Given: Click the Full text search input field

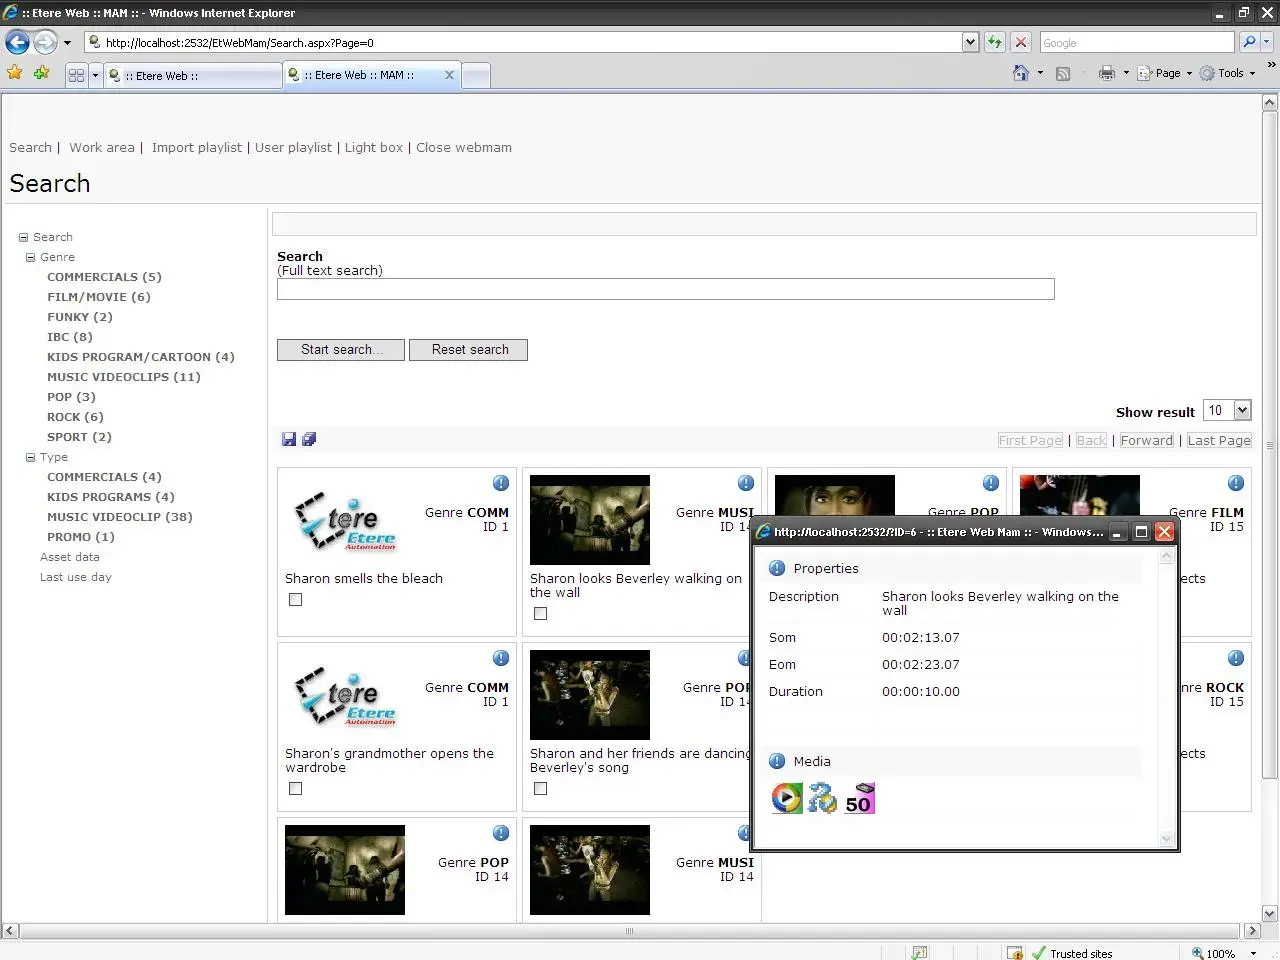Looking at the screenshot, I should click(x=665, y=289).
